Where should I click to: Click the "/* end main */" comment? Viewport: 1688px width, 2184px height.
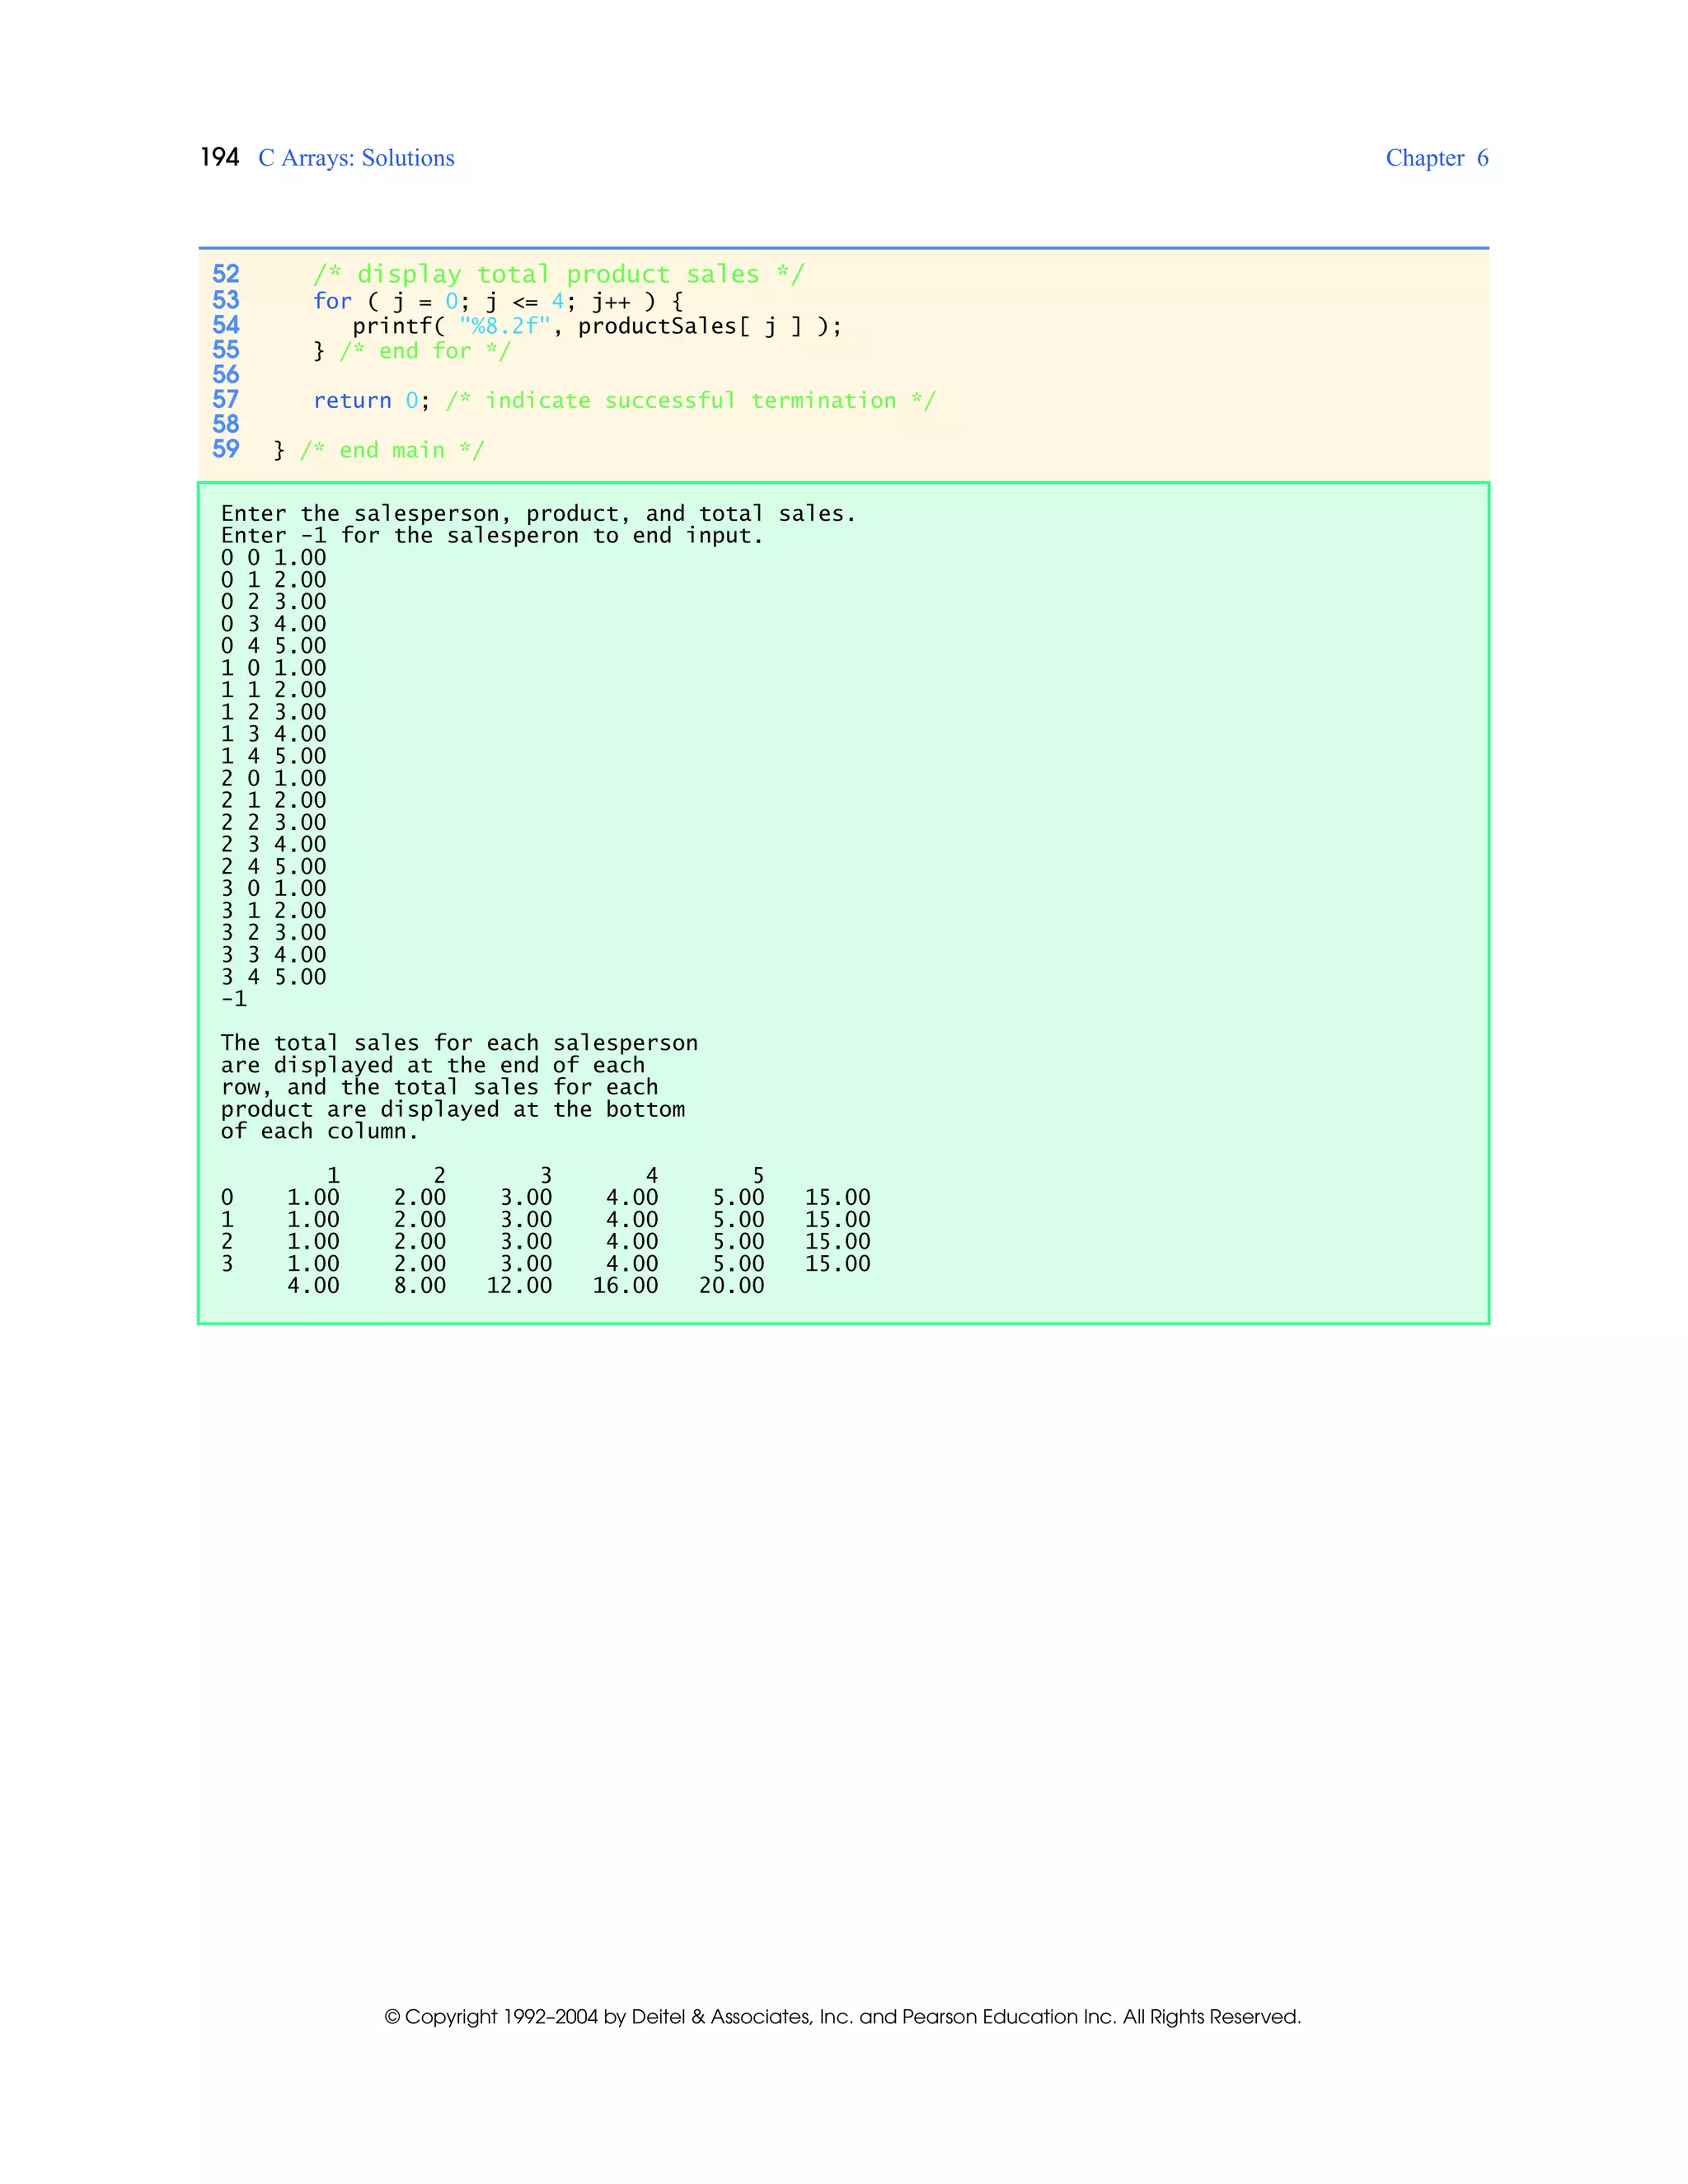(392, 451)
